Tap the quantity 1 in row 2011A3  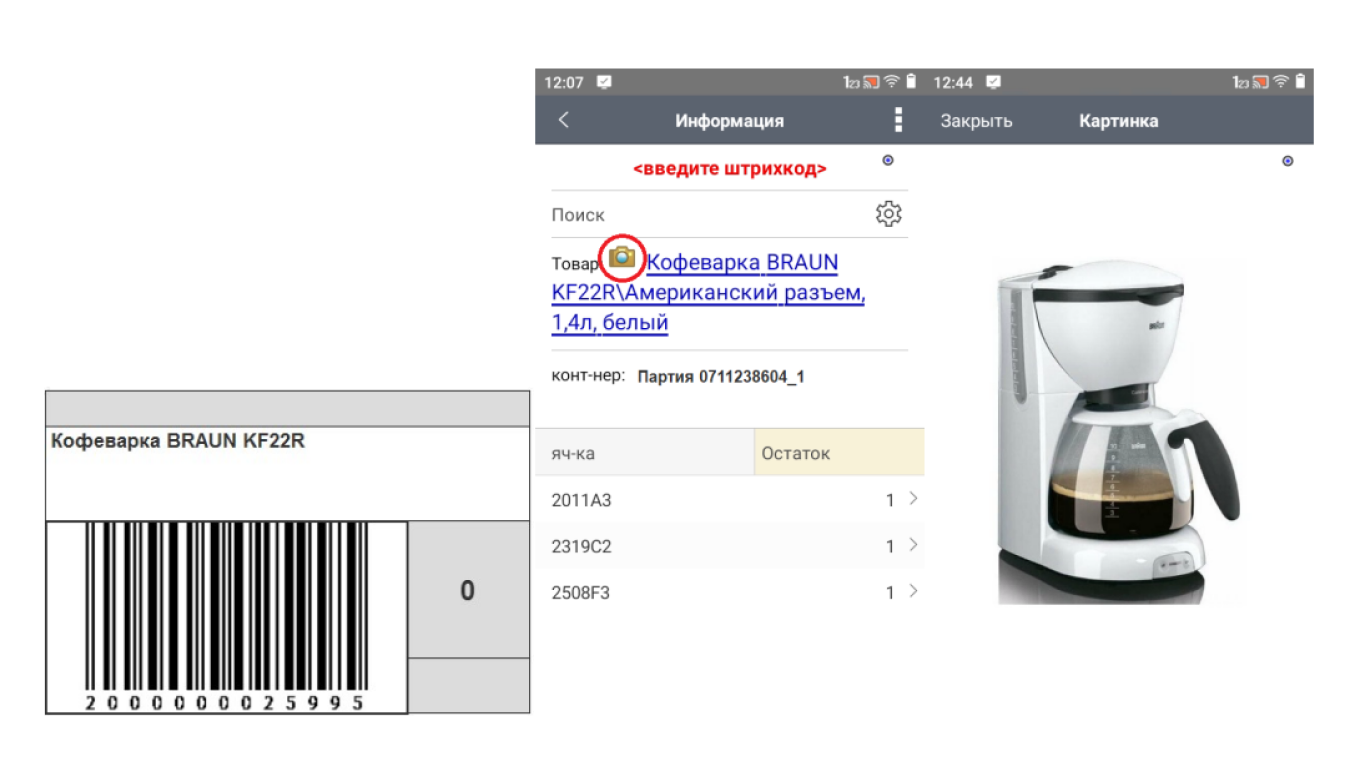(x=890, y=500)
